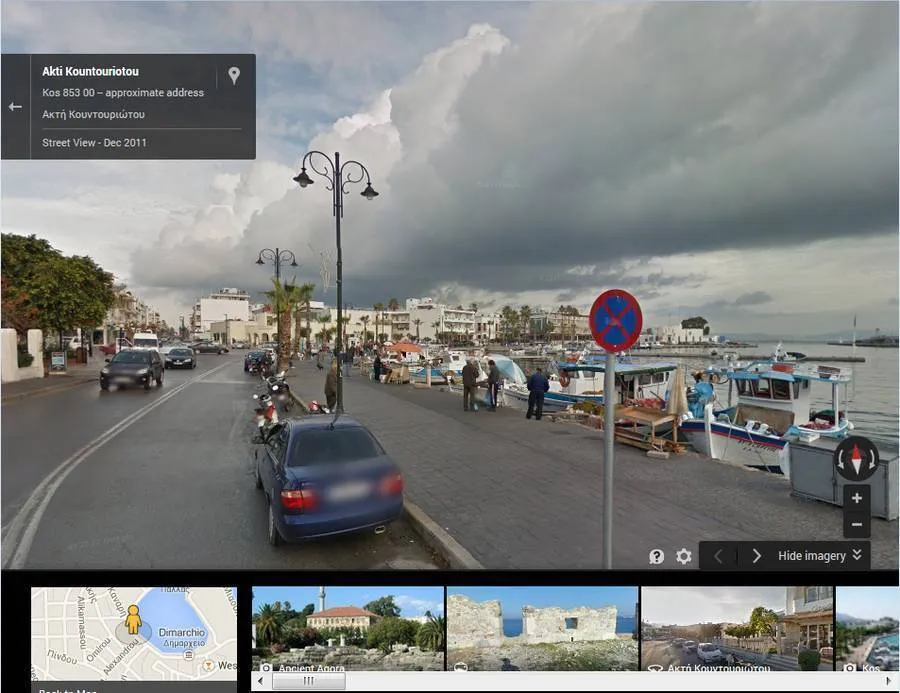Image resolution: width=900 pixels, height=693 pixels.
Task: Reset heading with the compass needle
Action: point(856,459)
